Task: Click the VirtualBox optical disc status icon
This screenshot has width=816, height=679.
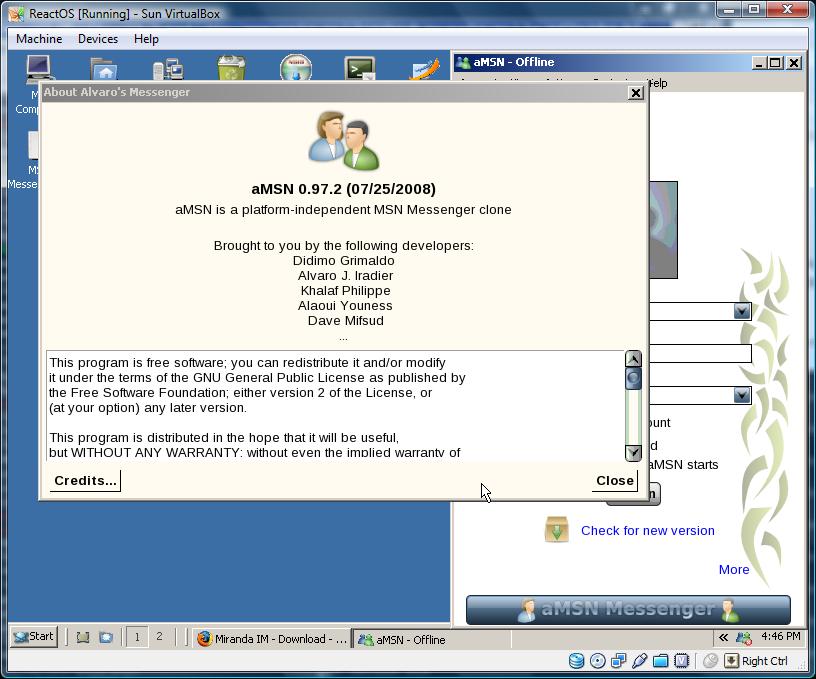Action: [x=598, y=661]
